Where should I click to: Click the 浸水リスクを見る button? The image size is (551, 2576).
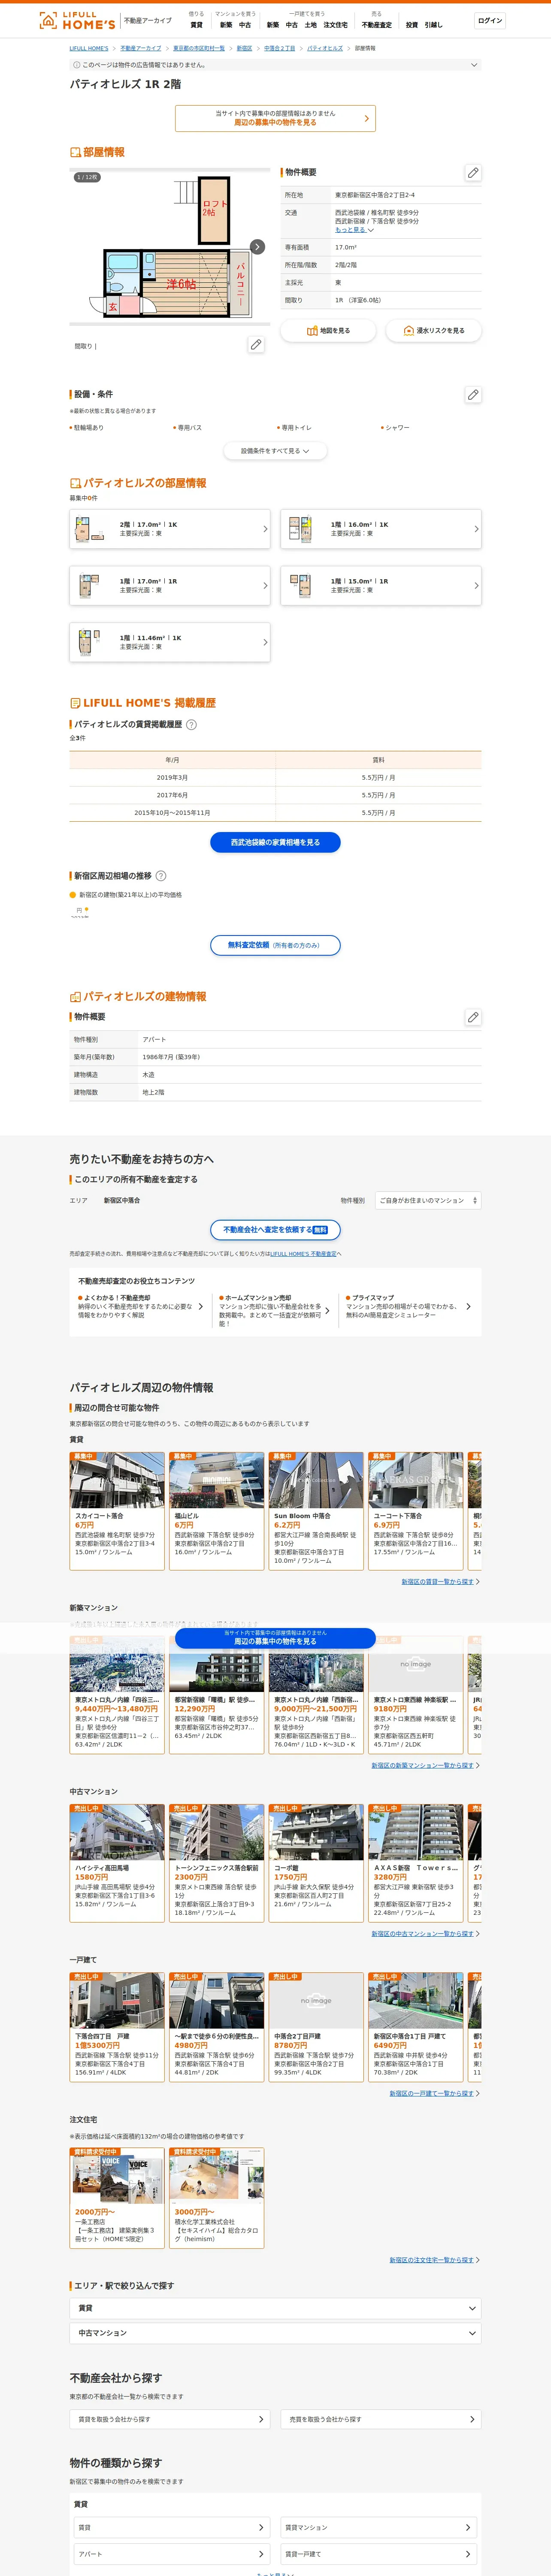[434, 331]
